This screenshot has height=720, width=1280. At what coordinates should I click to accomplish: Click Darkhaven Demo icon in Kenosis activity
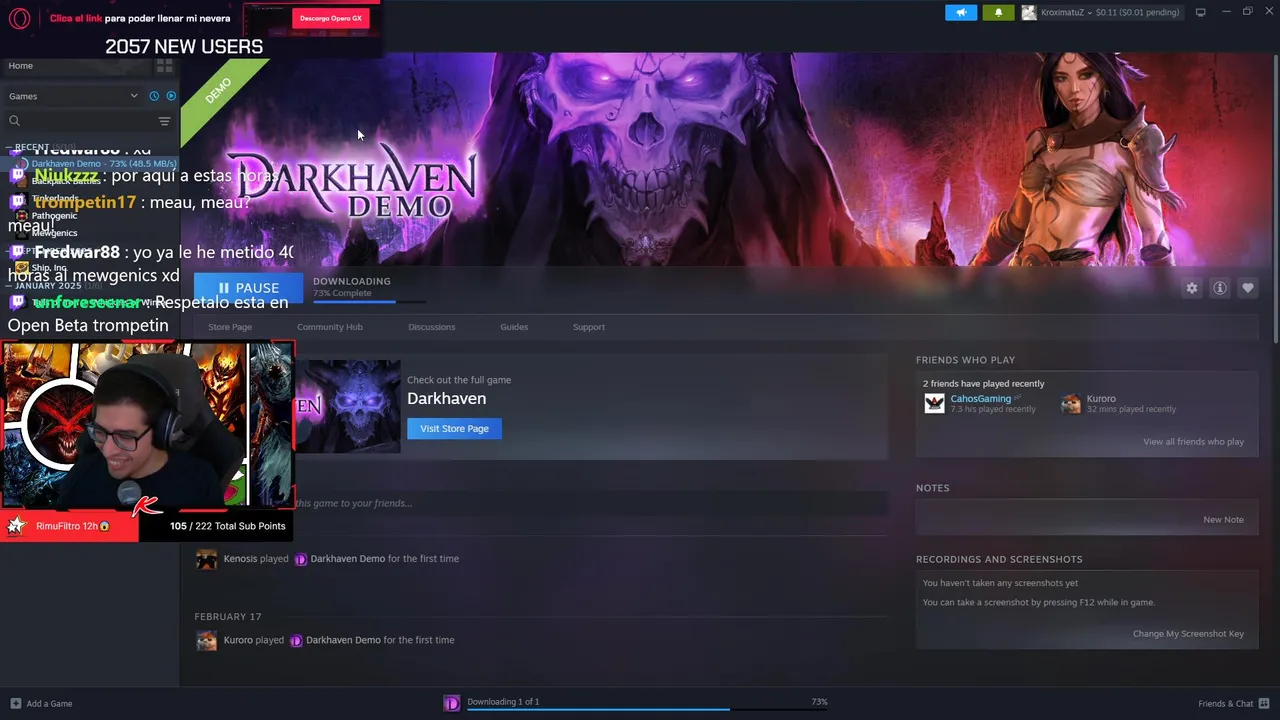[300, 560]
